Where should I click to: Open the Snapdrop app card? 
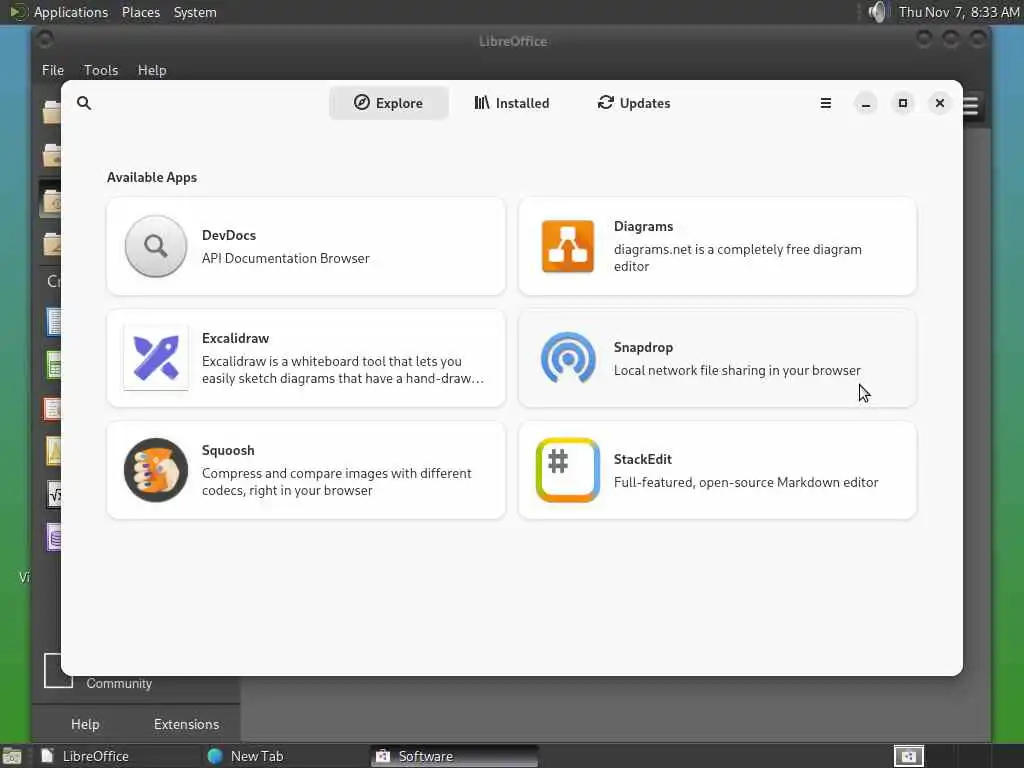[x=717, y=358]
